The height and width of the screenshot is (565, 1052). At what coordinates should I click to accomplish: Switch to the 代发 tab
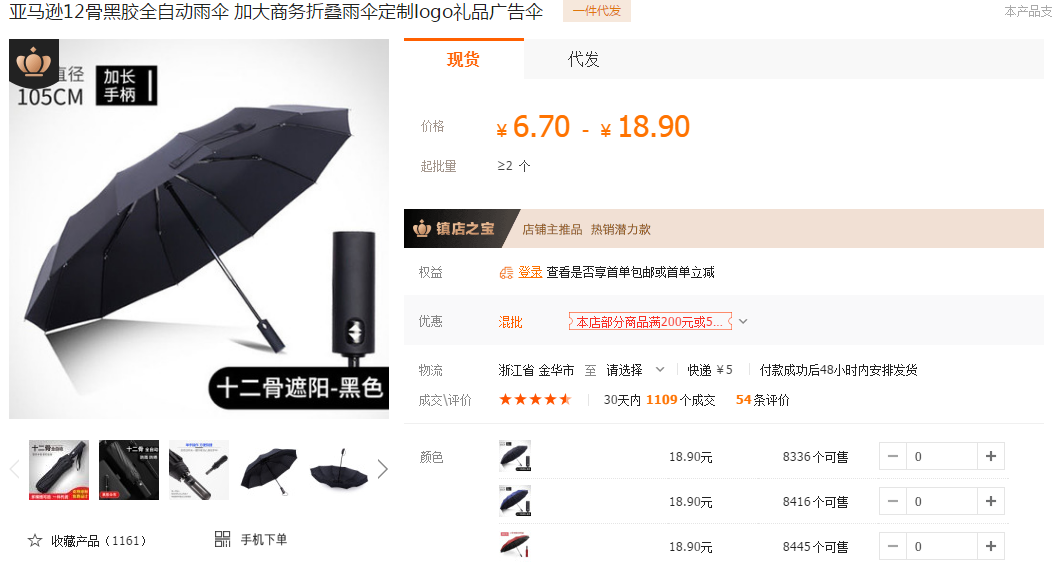point(583,60)
